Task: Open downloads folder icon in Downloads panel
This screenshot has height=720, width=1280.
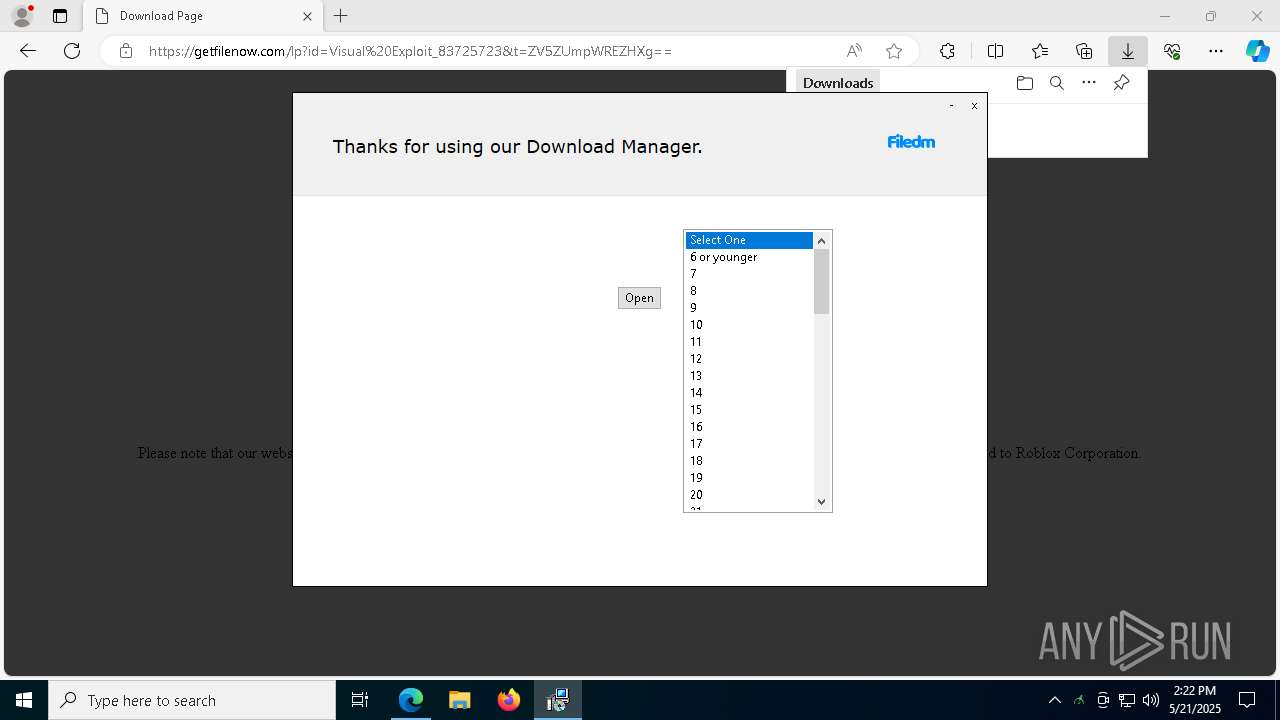Action: point(1024,83)
